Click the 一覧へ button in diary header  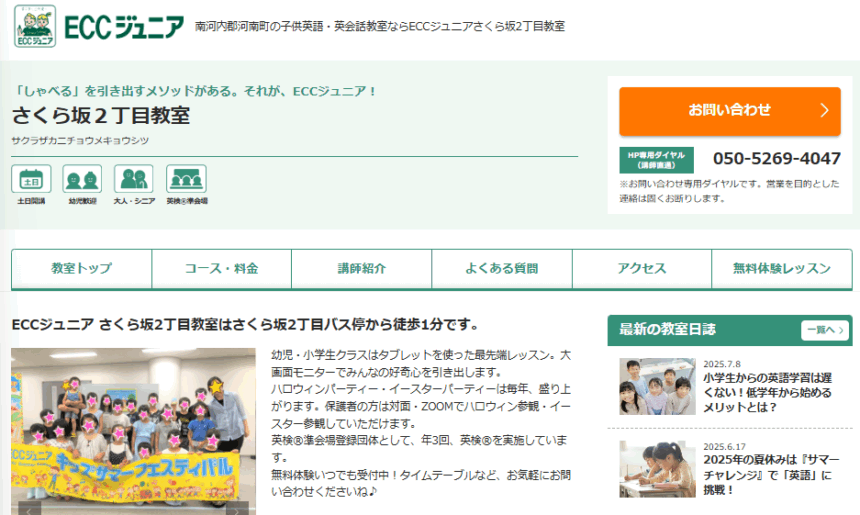click(x=824, y=330)
